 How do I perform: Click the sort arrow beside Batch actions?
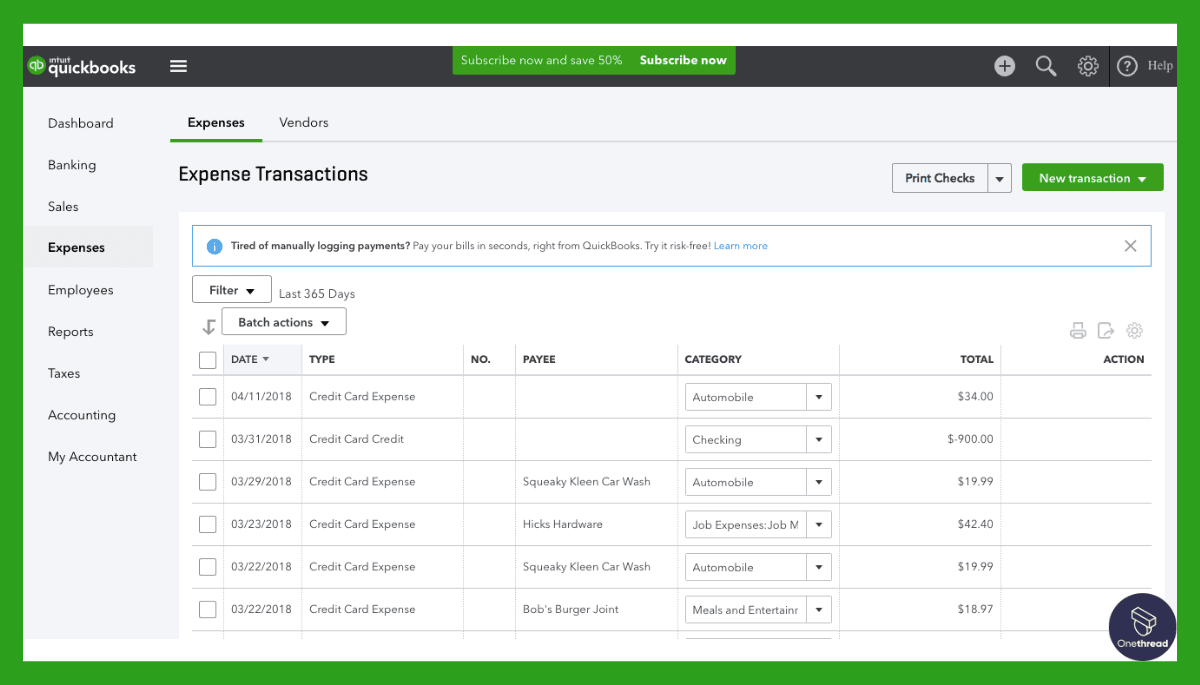[208, 326]
